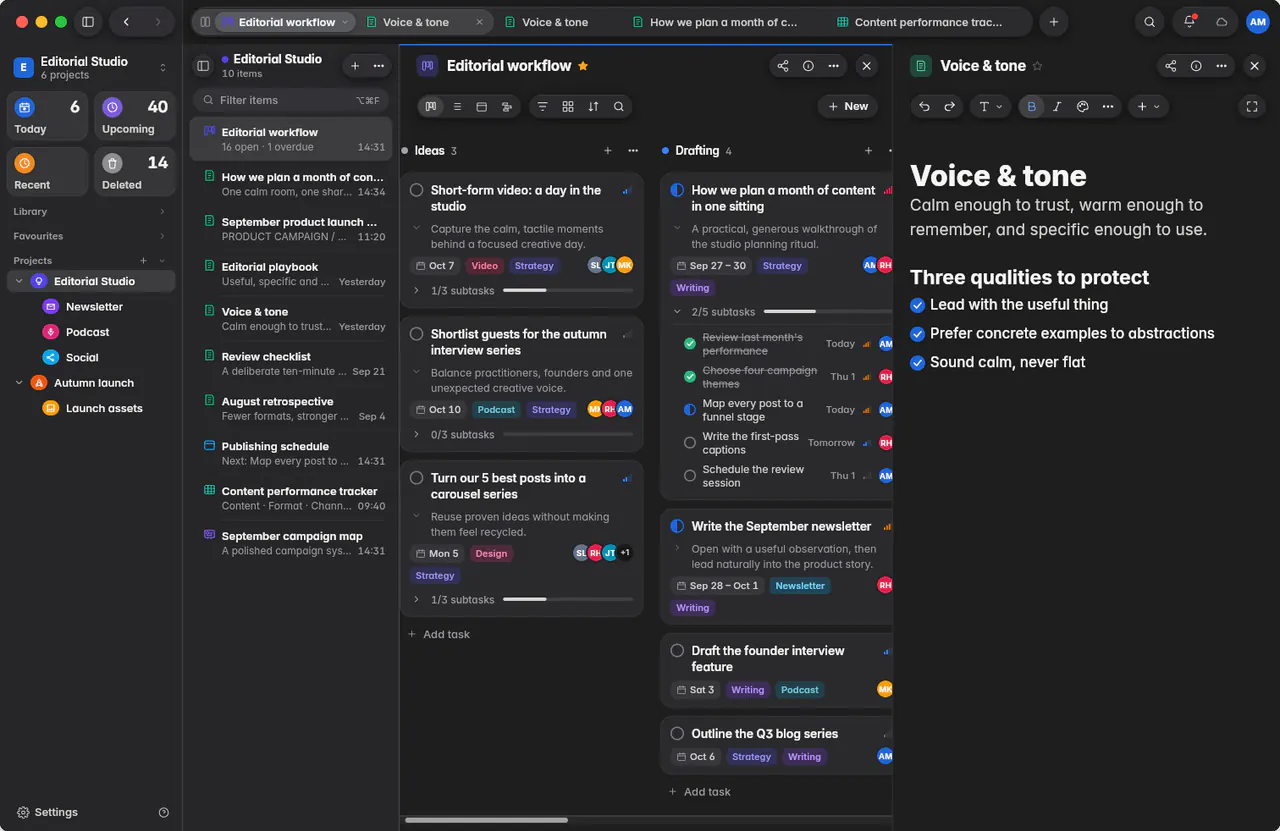Unfavourite the Editorial workflow star
Image resolution: width=1280 pixels, height=831 pixels.
tap(583, 66)
